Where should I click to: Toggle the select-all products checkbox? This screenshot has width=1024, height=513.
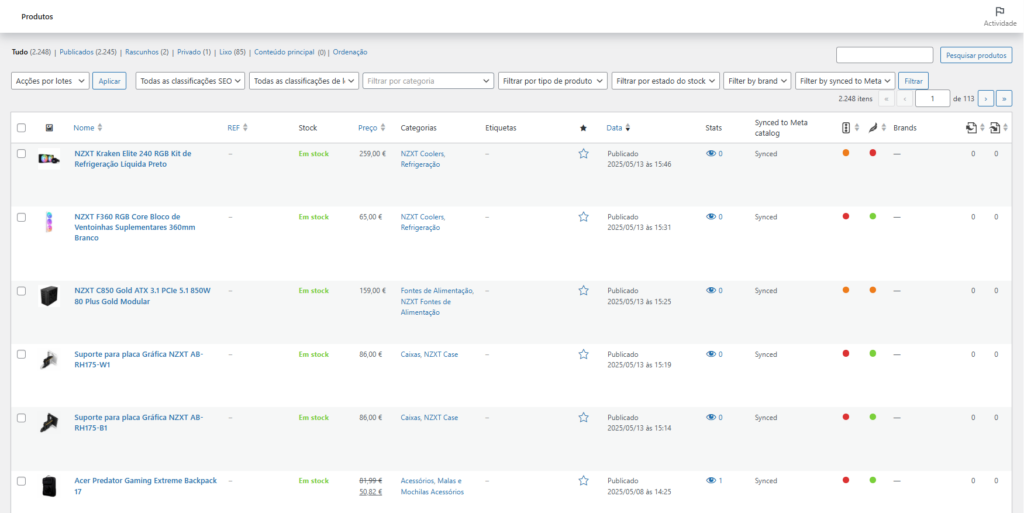[x=22, y=128]
